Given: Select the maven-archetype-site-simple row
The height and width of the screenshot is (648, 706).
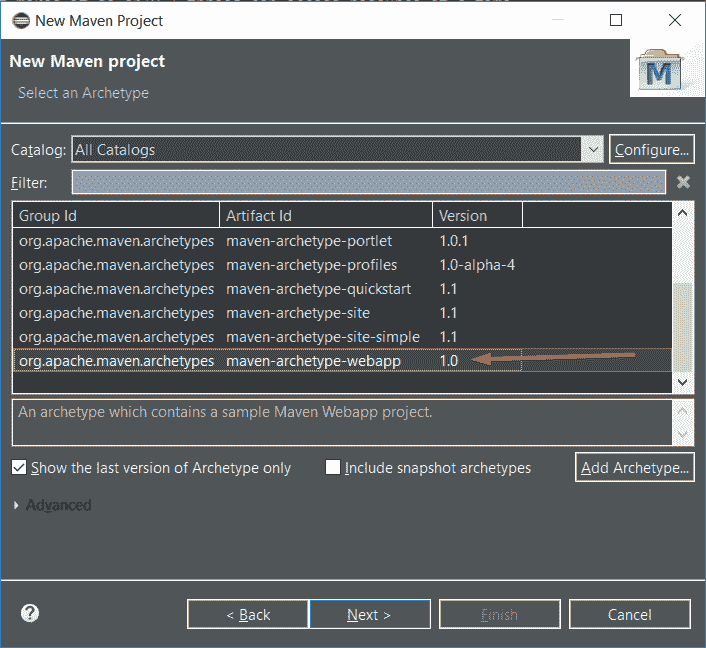Looking at the screenshot, I should point(342,337).
